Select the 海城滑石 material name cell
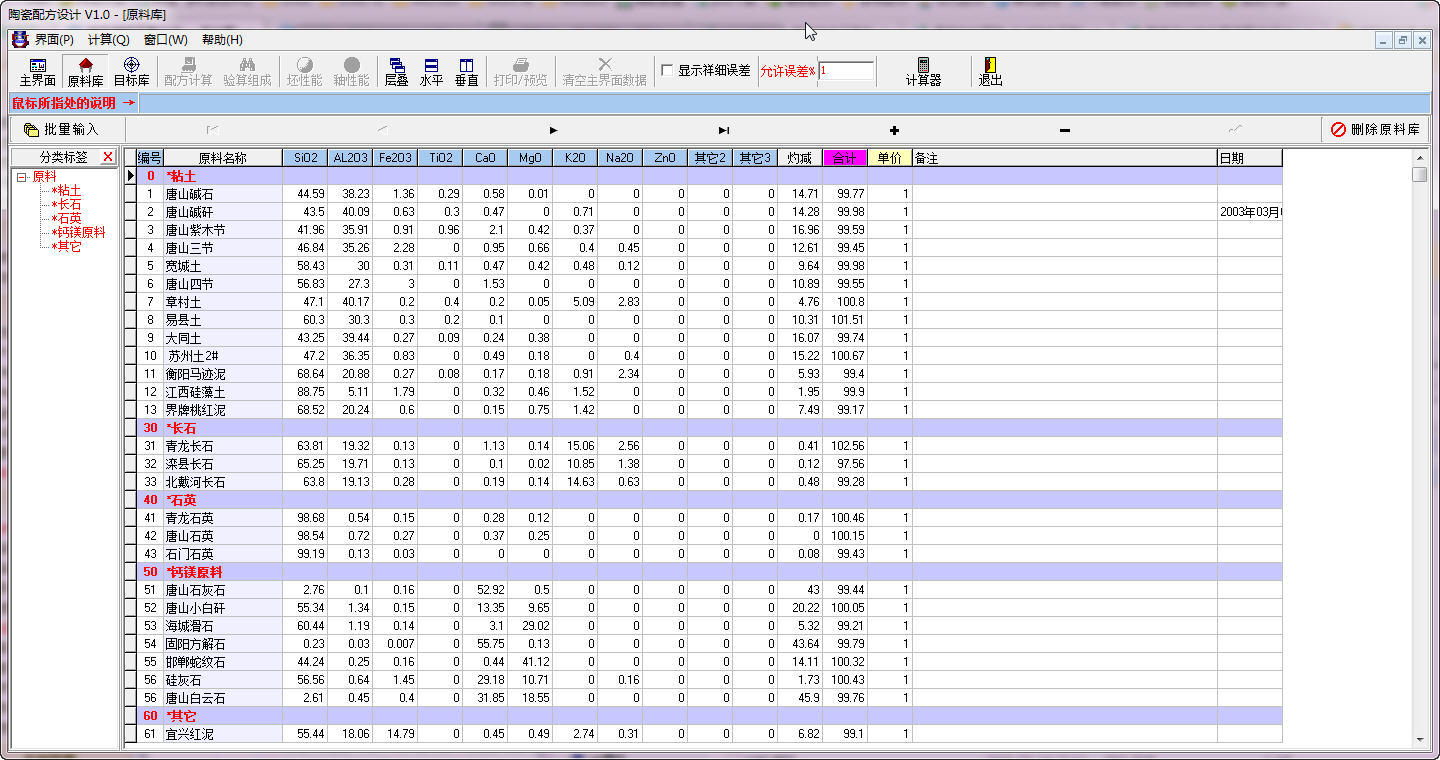This screenshot has width=1440, height=760. 223,626
